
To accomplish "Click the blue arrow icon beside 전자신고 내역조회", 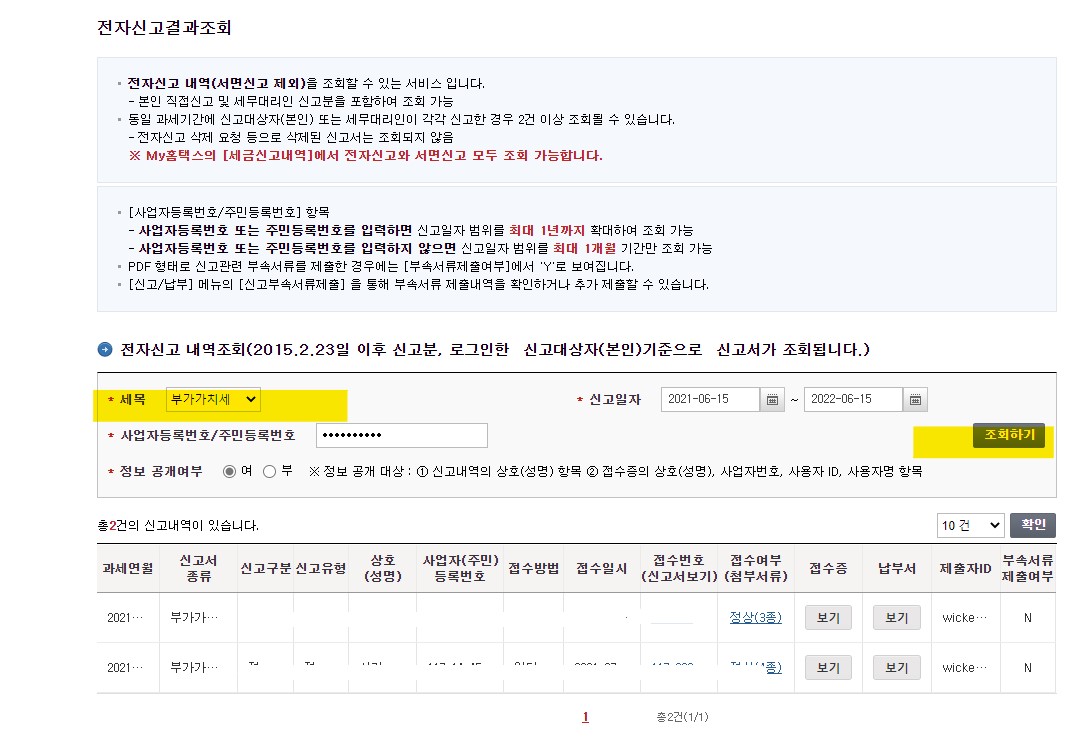I will pyautogui.click(x=107, y=350).
